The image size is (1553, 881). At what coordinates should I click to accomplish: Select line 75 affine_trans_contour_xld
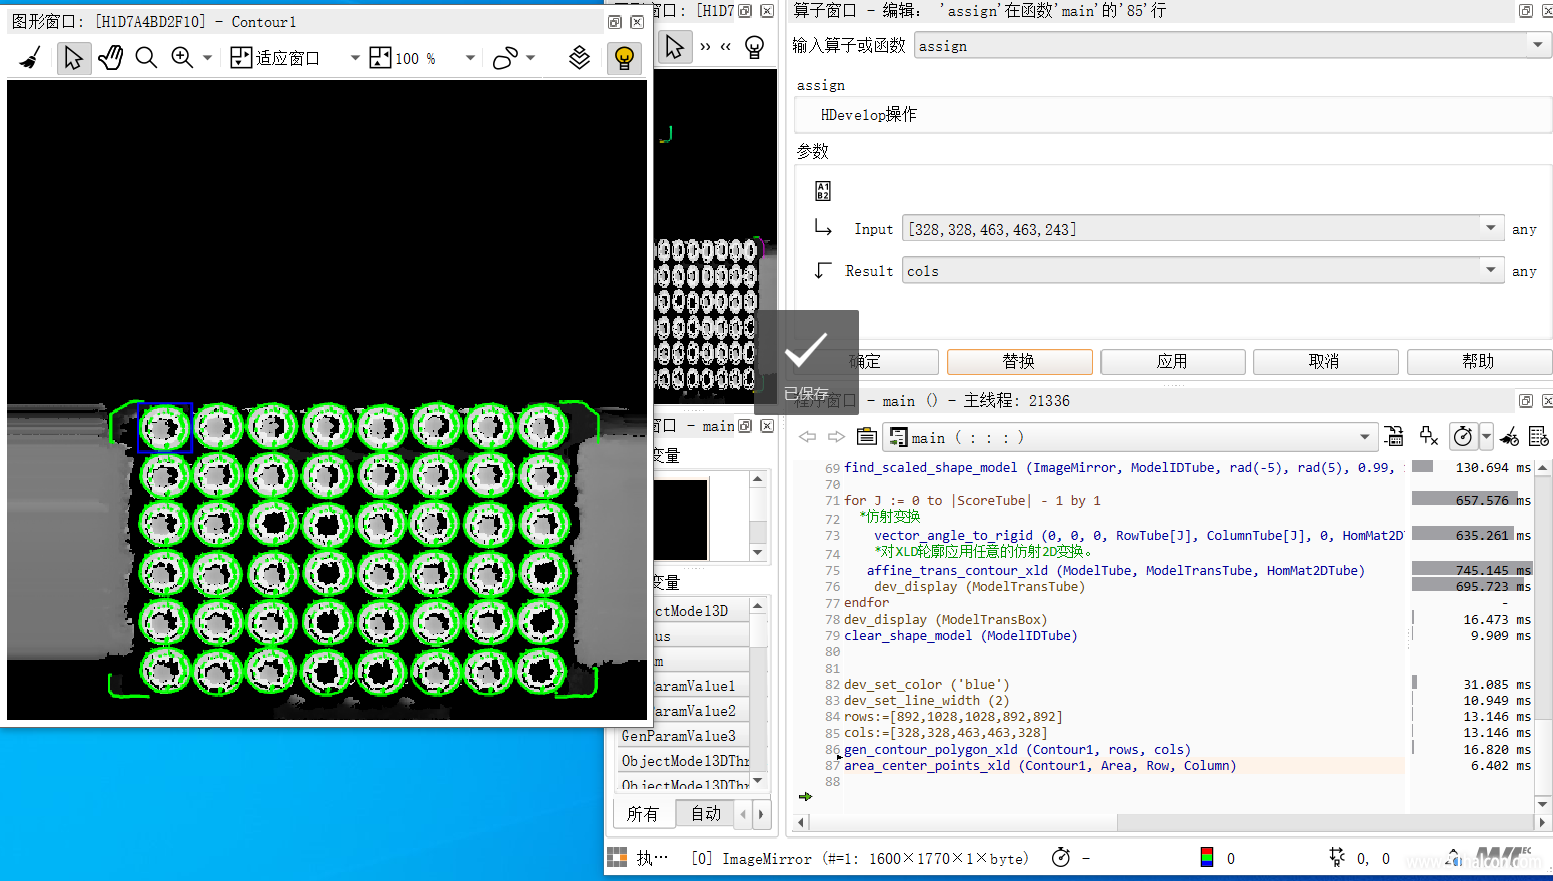1115,570
